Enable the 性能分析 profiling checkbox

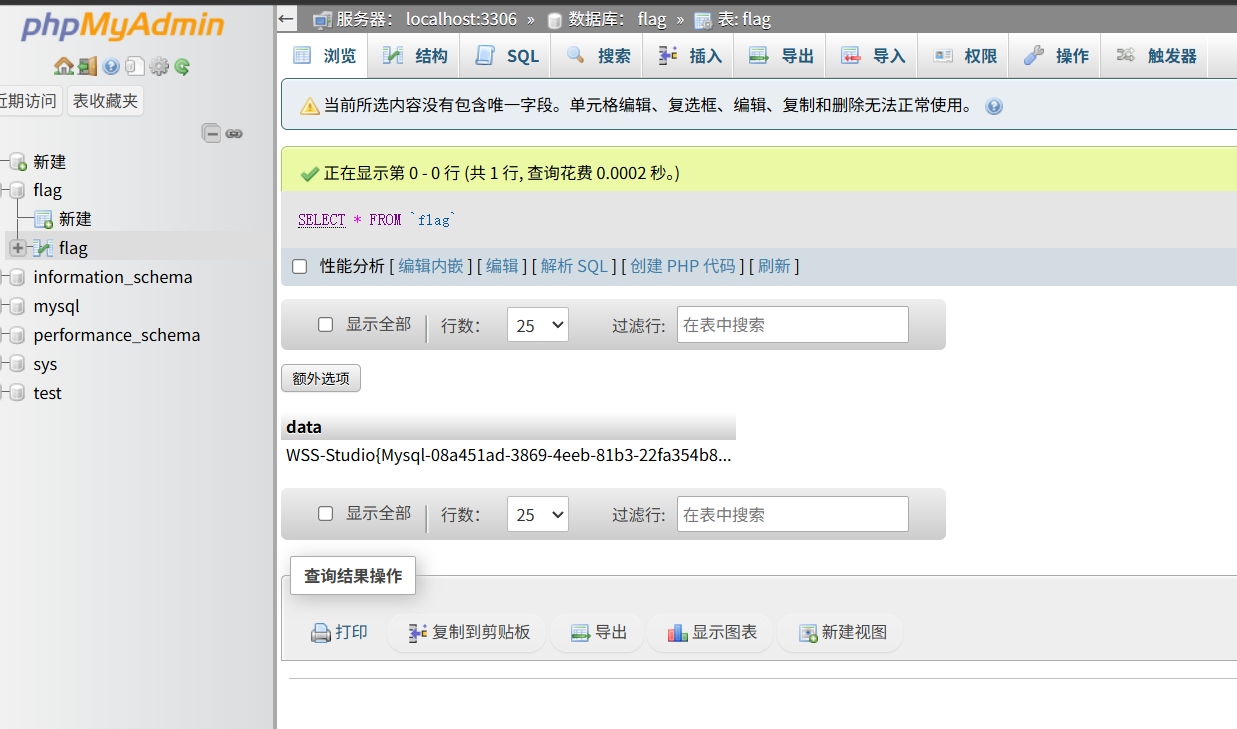[x=299, y=266]
